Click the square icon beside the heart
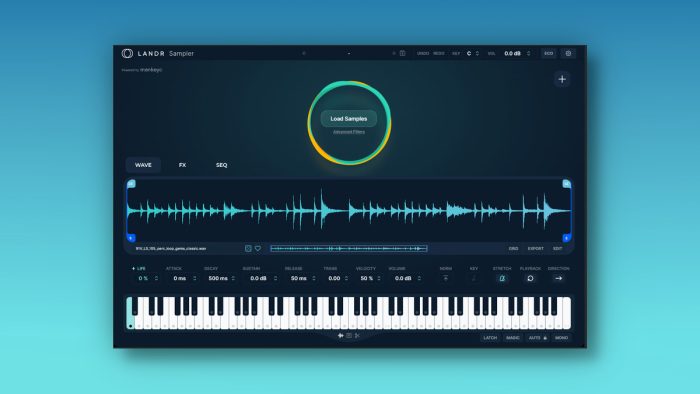This screenshot has height=394, width=700. tap(248, 249)
